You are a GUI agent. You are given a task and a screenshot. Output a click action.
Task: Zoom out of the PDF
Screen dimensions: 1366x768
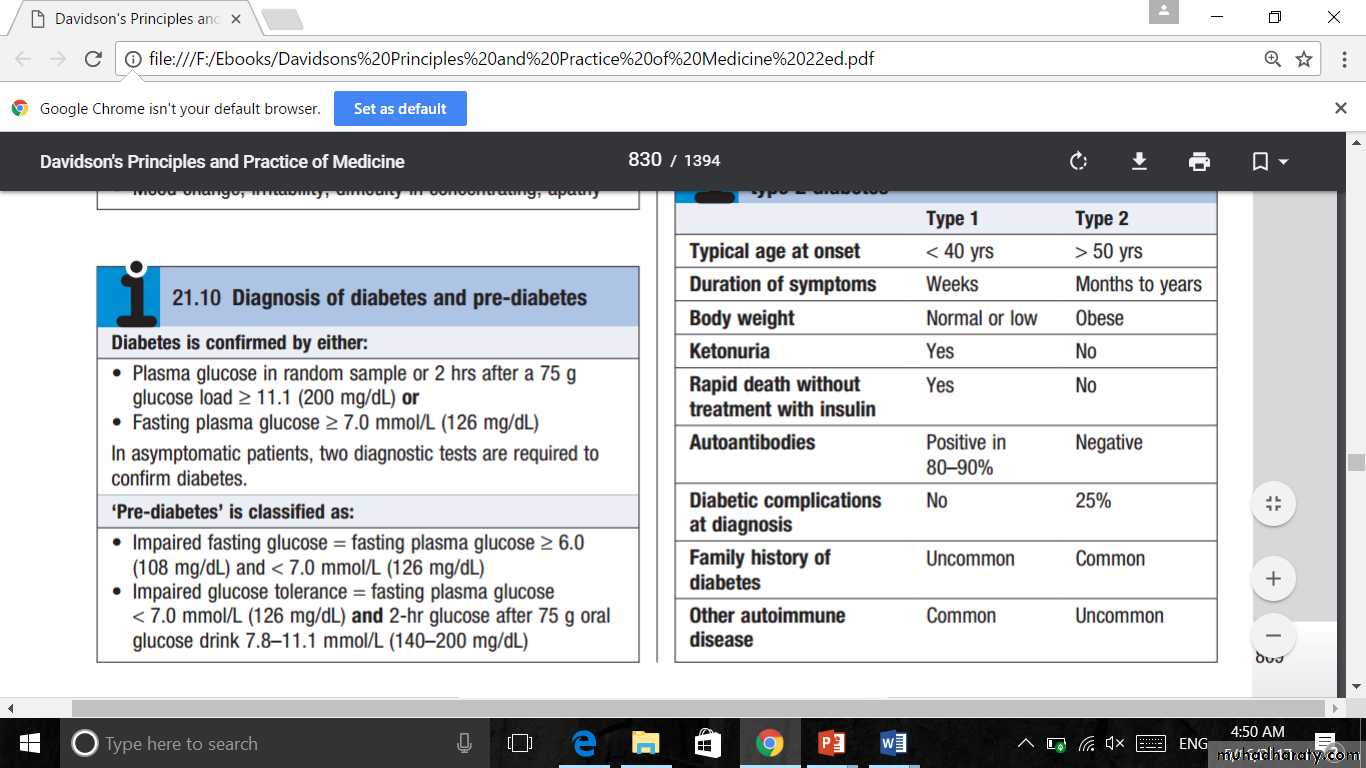(x=1273, y=635)
